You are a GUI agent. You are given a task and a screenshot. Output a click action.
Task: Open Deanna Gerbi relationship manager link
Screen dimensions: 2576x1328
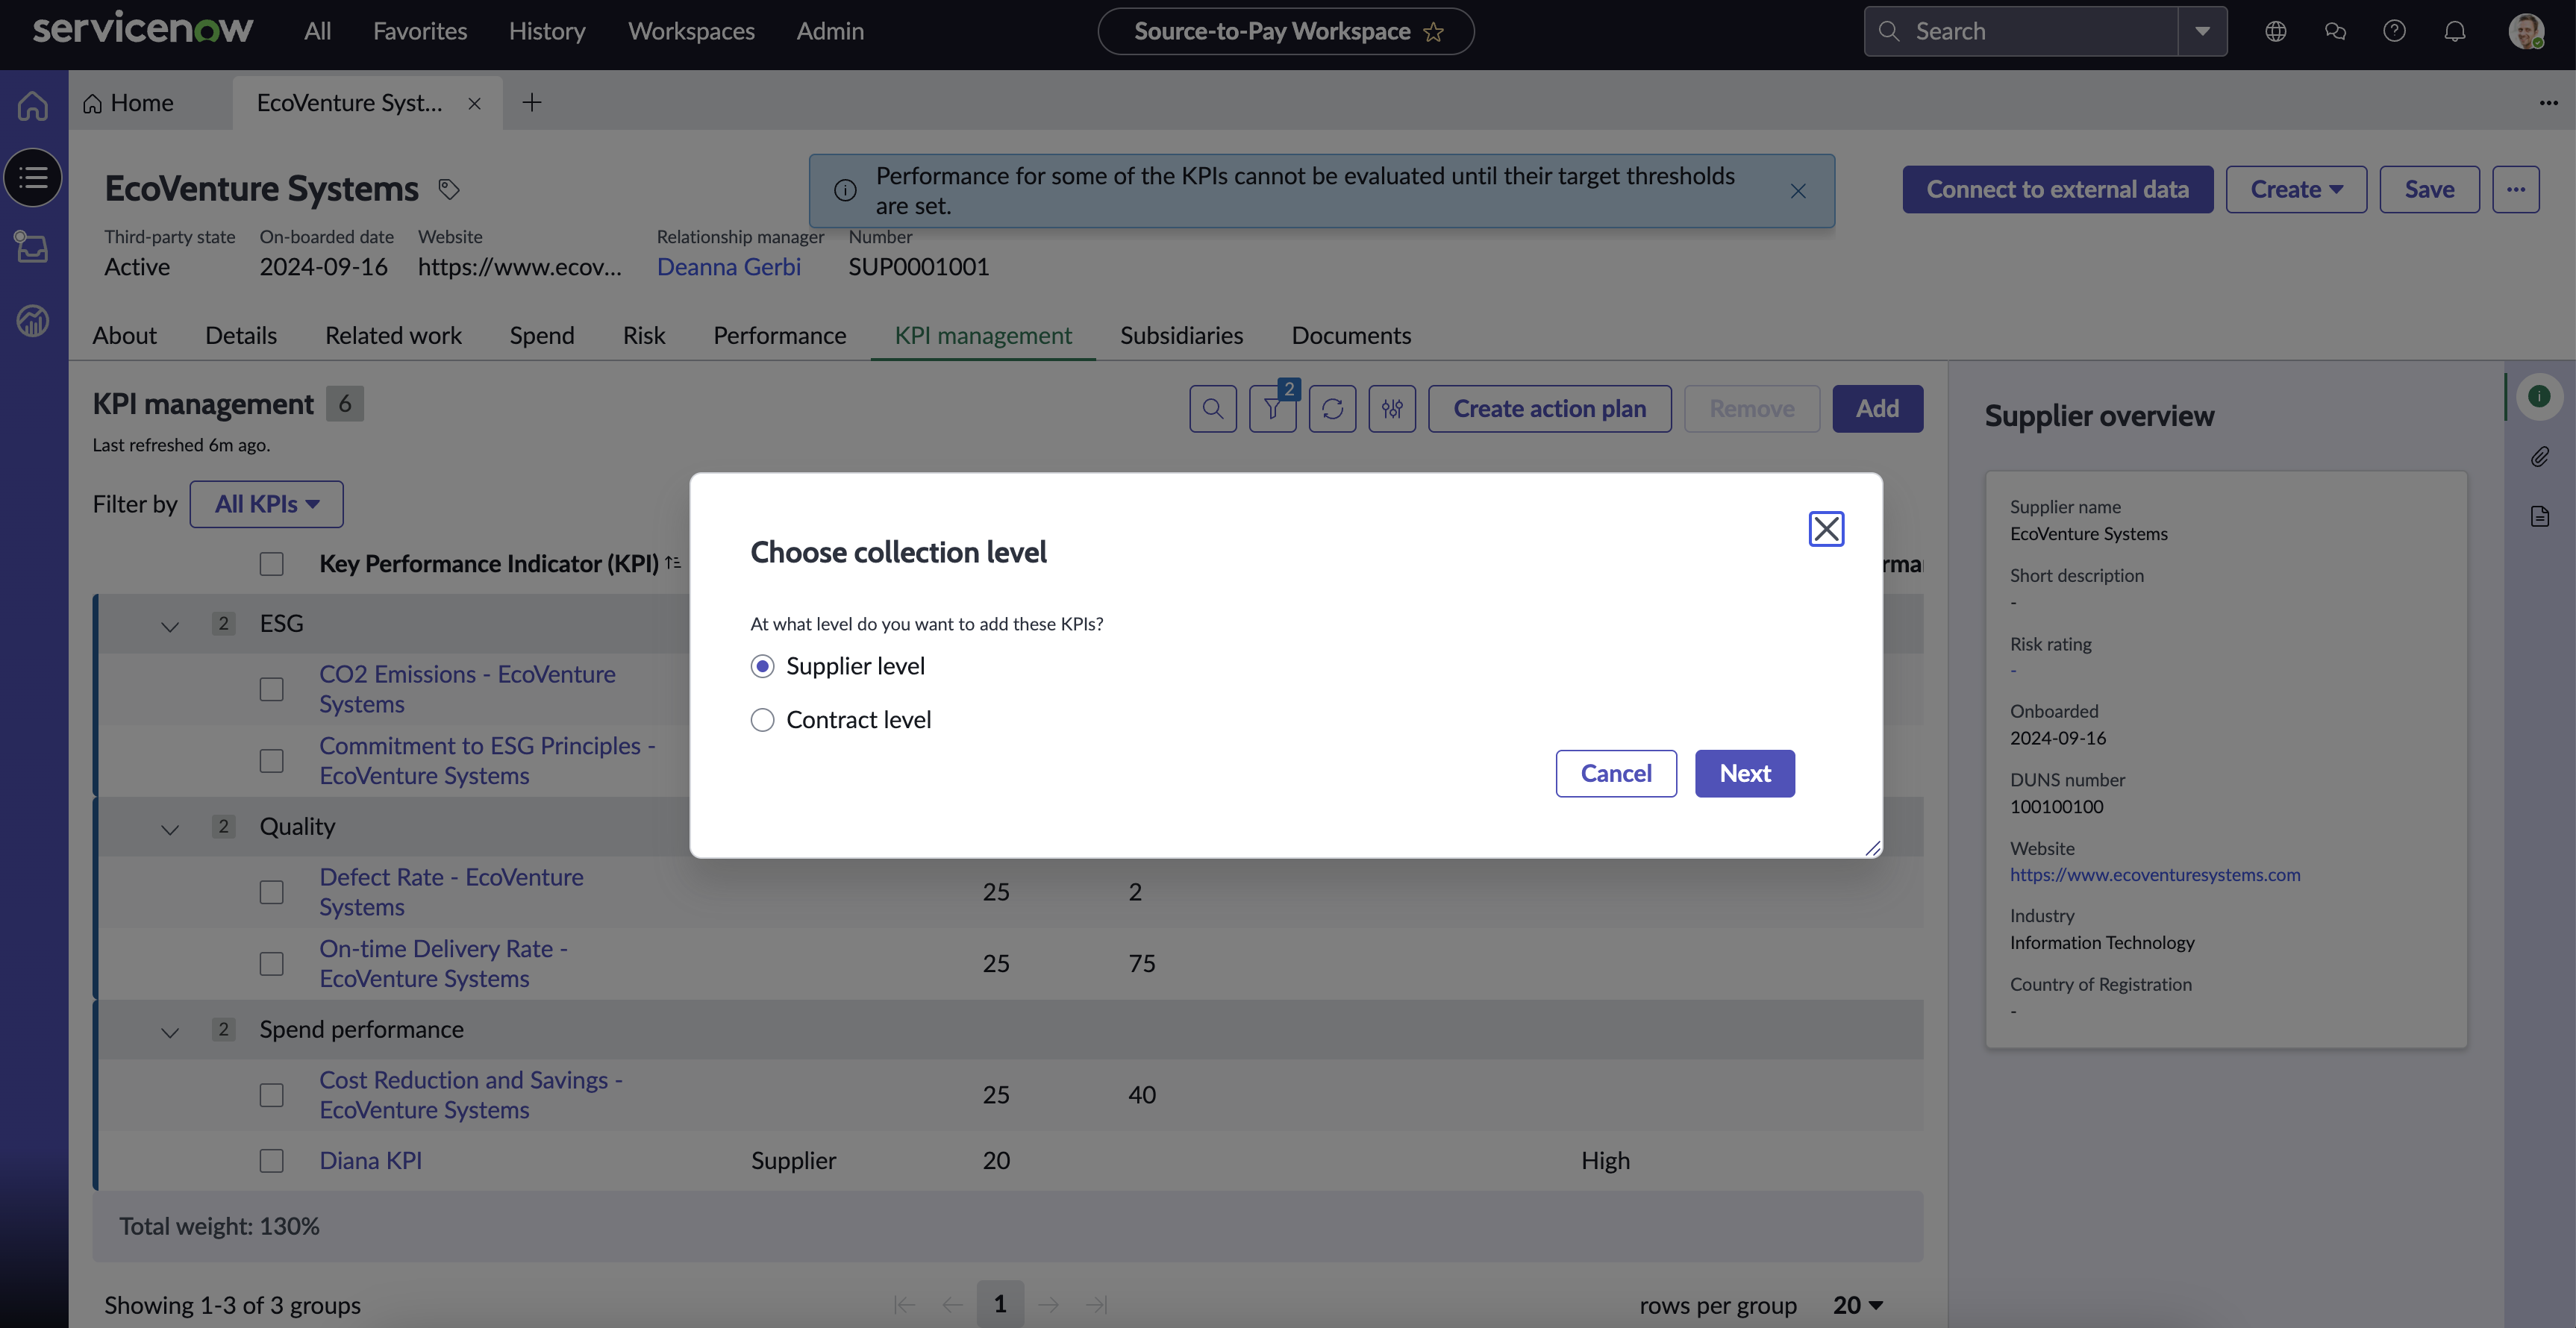tap(728, 267)
